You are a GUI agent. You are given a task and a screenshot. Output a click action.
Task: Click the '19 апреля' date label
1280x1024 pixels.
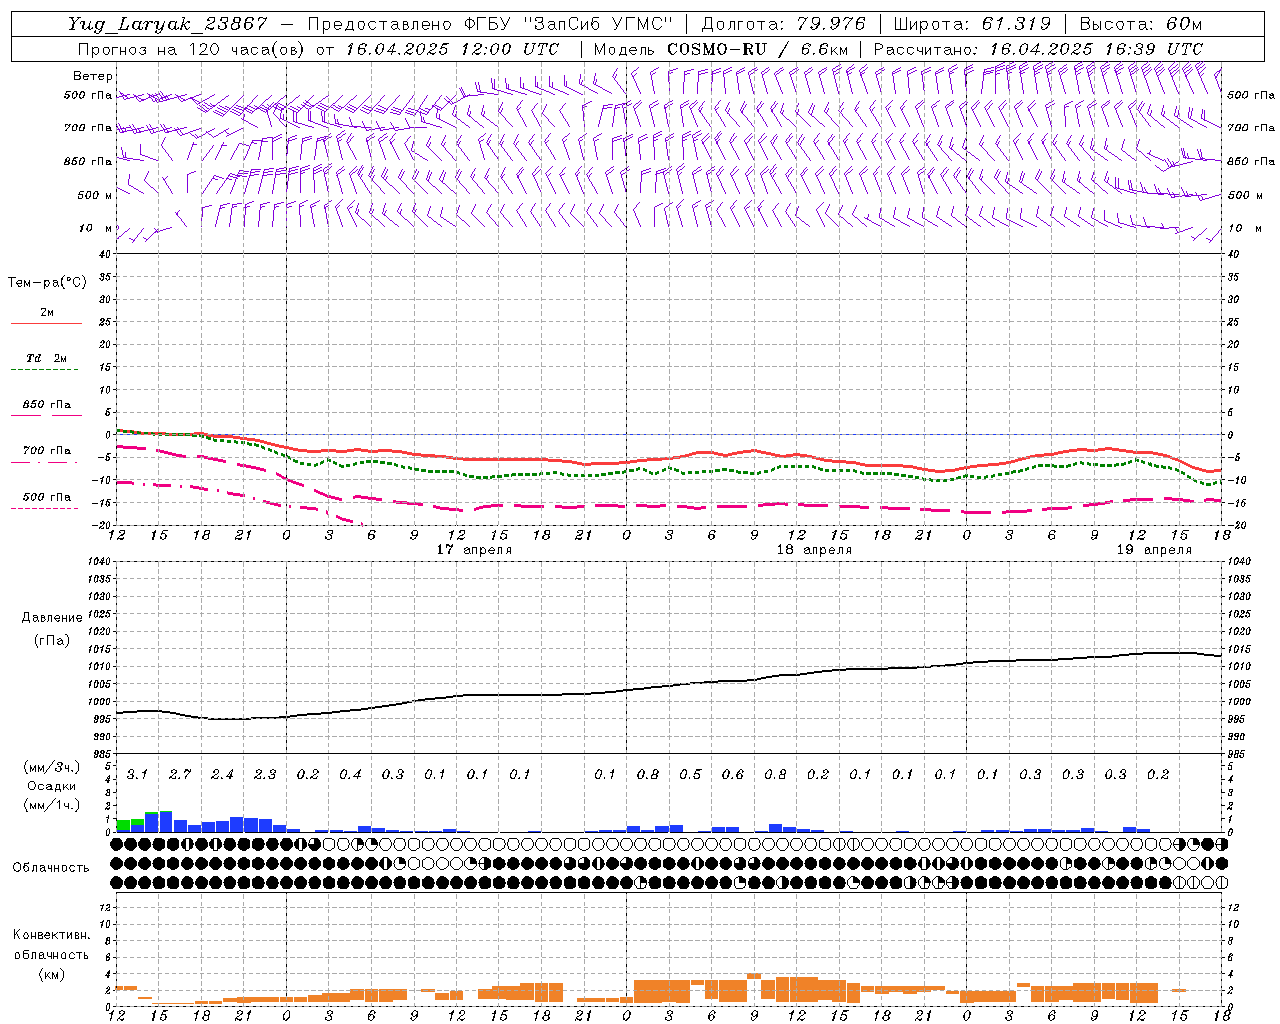tap(1154, 550)
